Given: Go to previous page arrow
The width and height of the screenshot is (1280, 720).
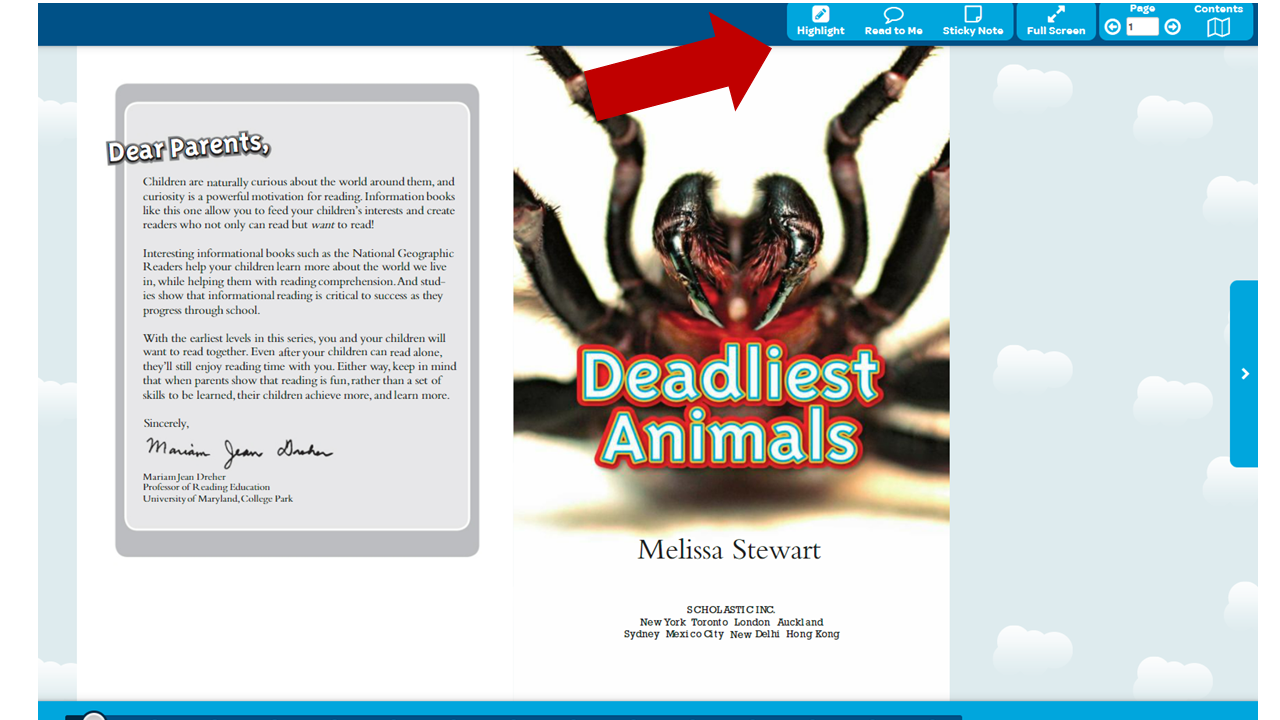Looking at the screenshot, I should pyautogui.click(x=1112, y=27).
